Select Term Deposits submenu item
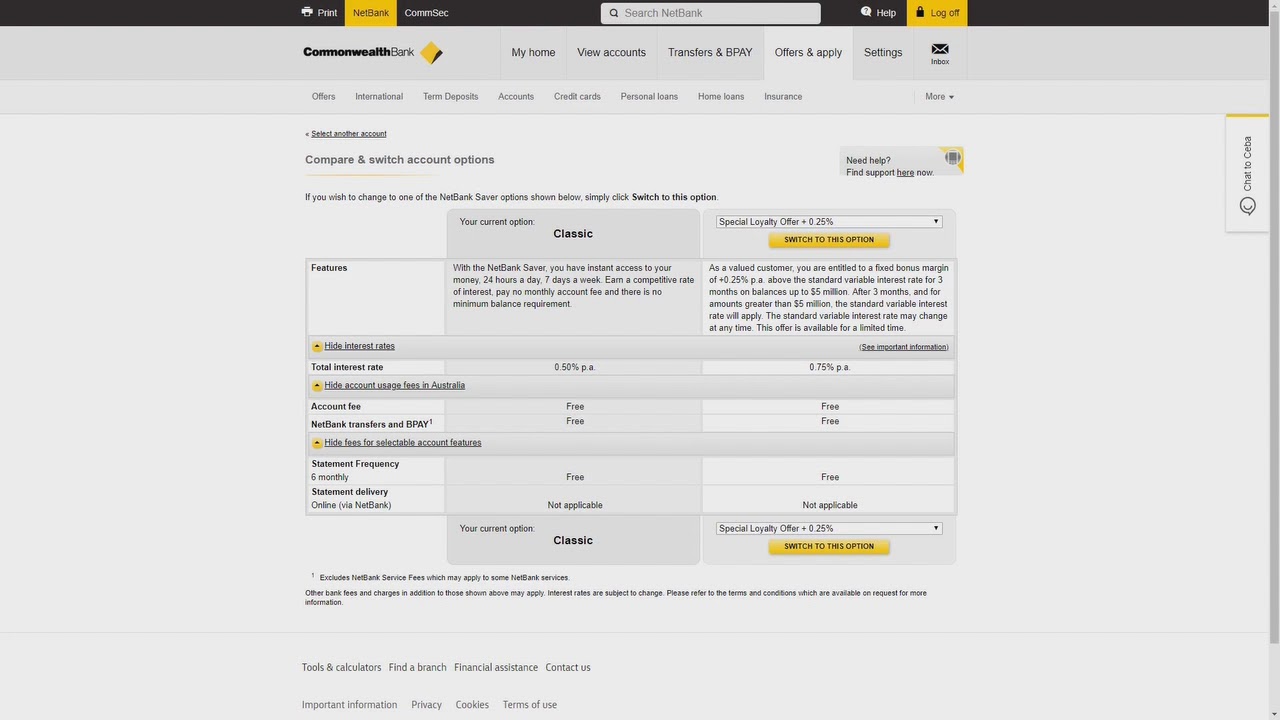Screen dimensions: 1280x720 click(x=450, y=97)
